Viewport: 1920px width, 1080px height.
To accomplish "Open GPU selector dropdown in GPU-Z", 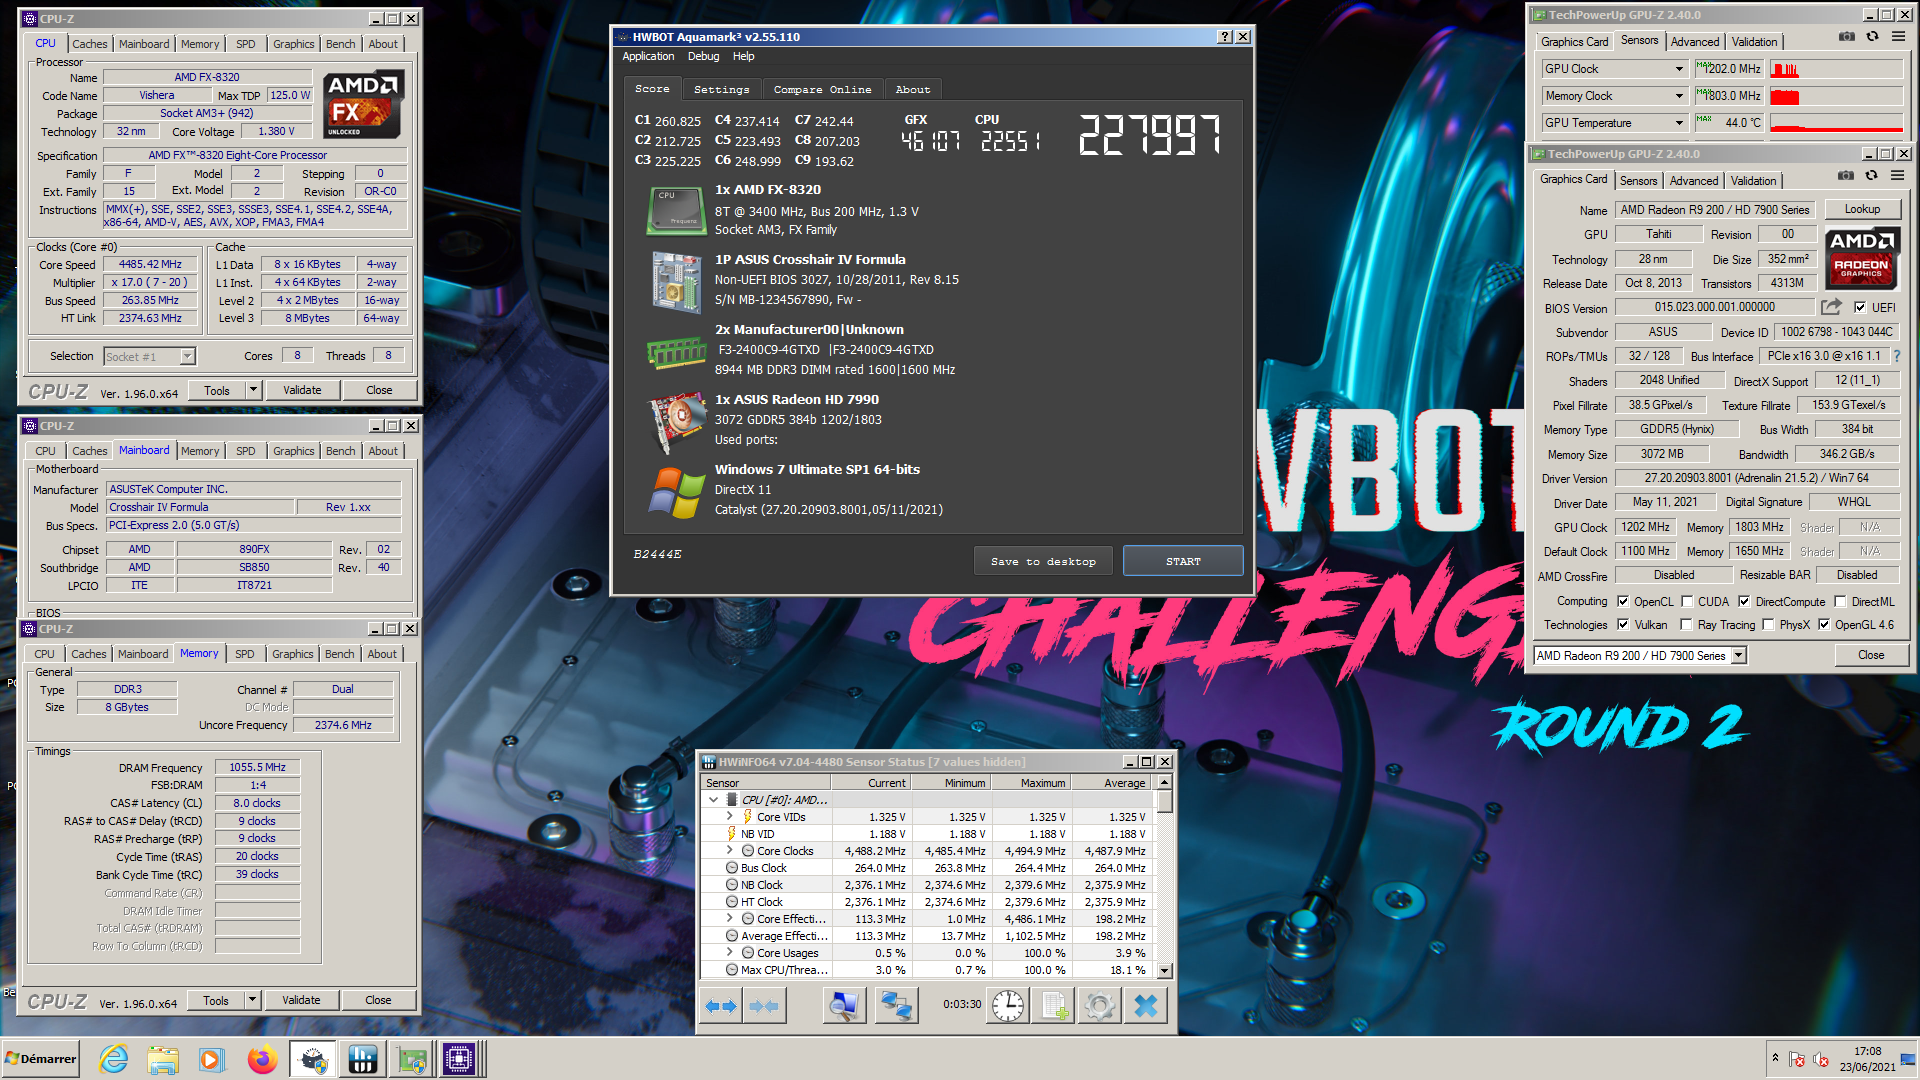I will (1739, 655).
